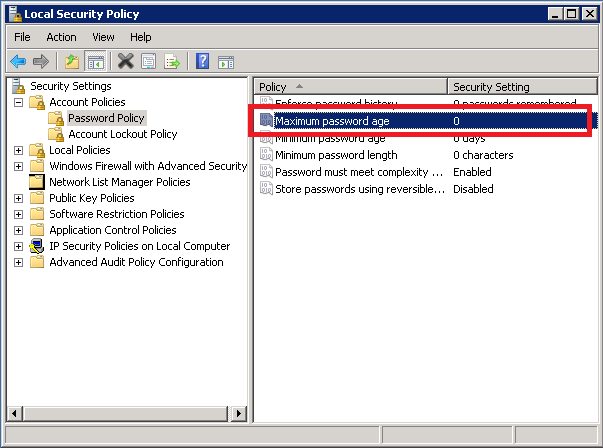Click the Export List toolbar icon

172,61
